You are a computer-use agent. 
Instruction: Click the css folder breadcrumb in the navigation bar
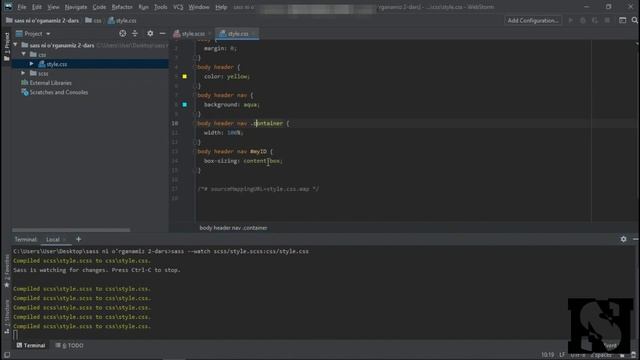(93, 20)
